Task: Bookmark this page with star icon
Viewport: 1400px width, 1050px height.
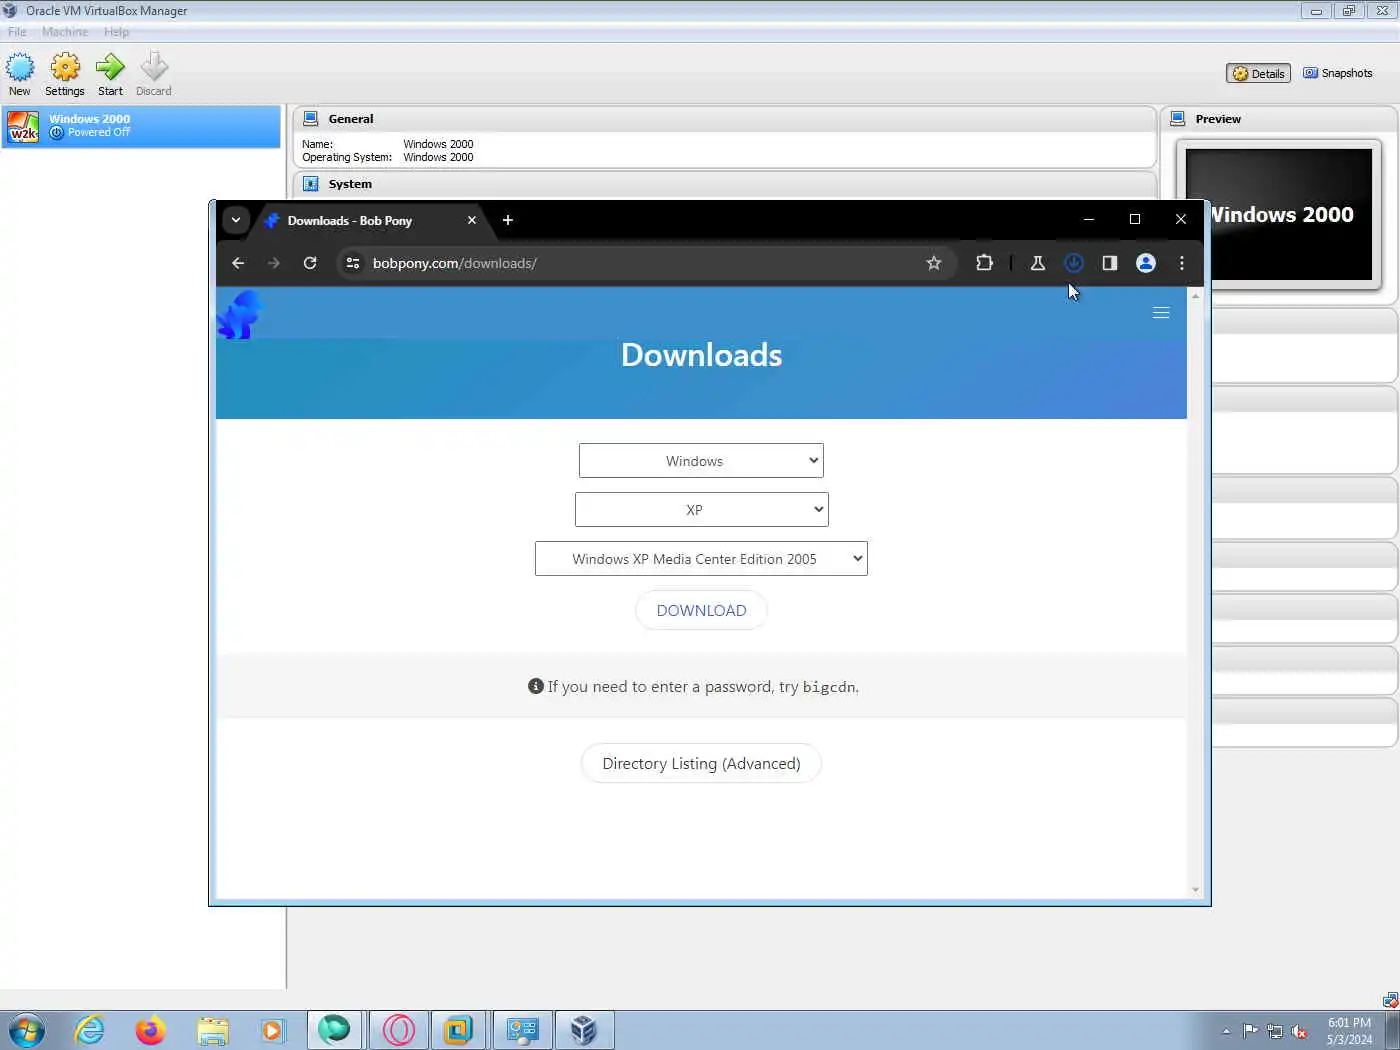Action: pos(934,263)
